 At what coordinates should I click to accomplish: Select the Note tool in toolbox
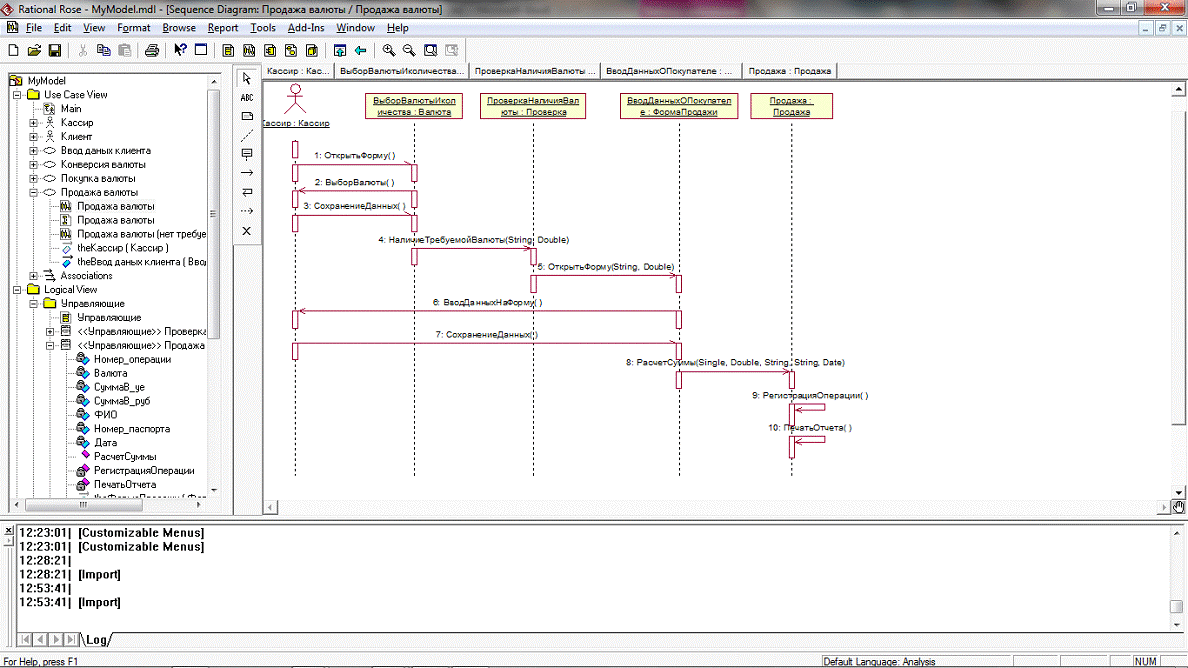click(x=247, y=116)
